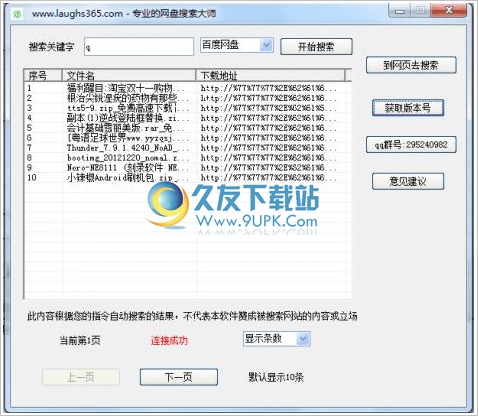This screenshot has width=478, height=416.
Task: Select row 8 booting_20121220_nomal
Action: 188,158
